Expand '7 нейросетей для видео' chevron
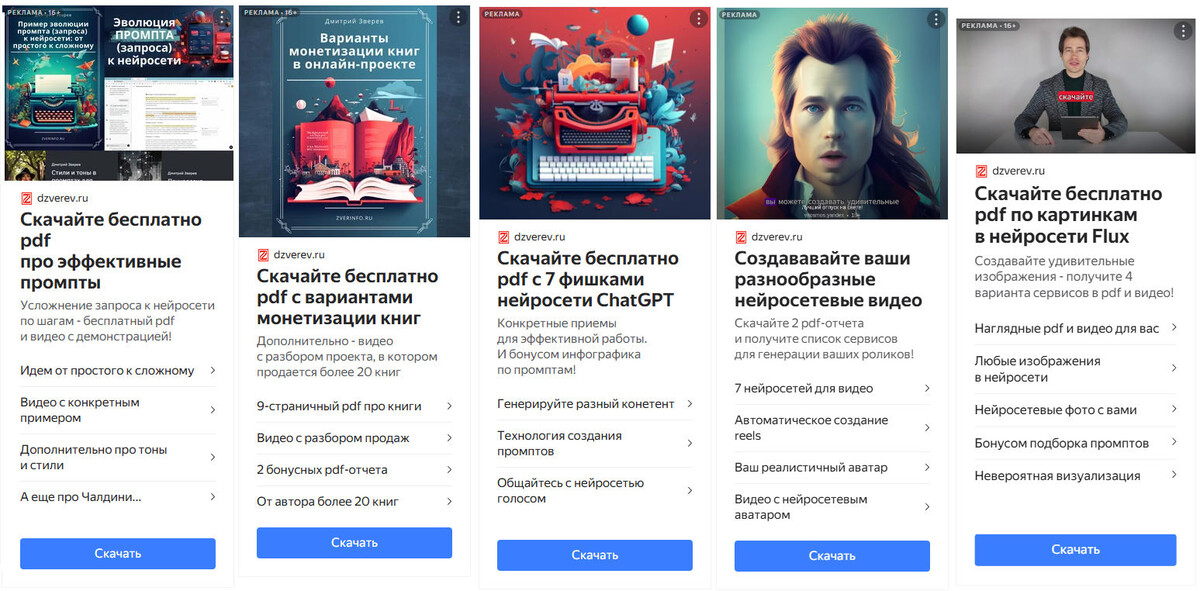1200x591 pixels. tap(927, 388)
